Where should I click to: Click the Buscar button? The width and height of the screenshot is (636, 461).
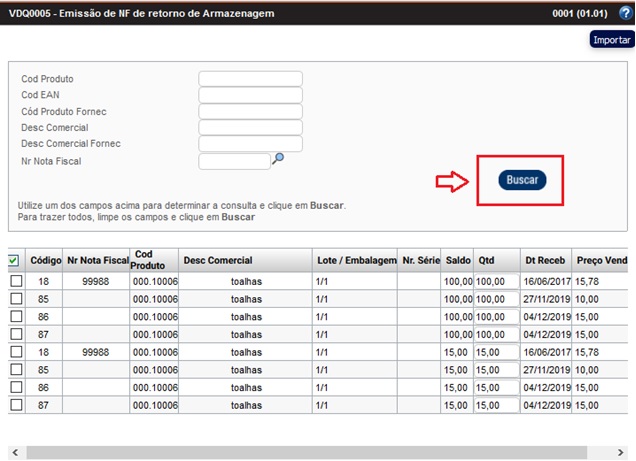522,180
